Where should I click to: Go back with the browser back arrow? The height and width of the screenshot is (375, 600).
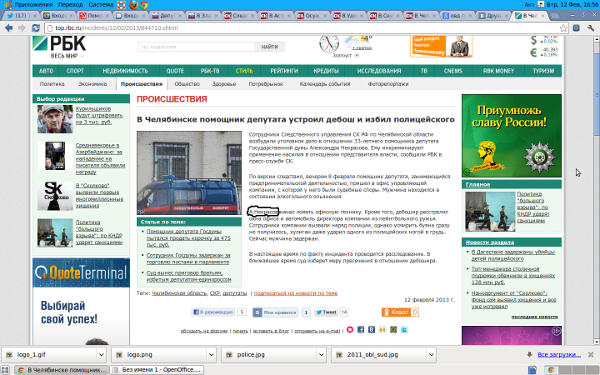point(9,28)
